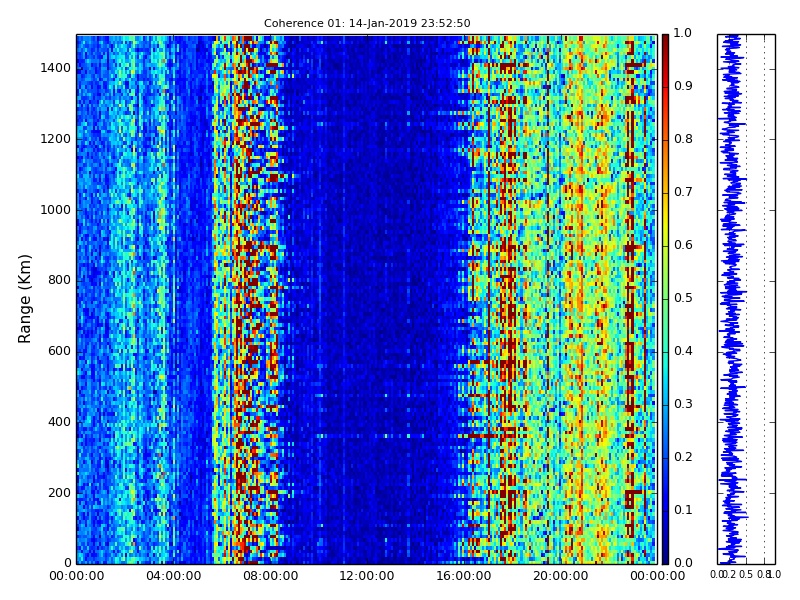800x600 pixels.
Task: Click the 0.5 label under the profile plot
Action: [x=746, y=574]
